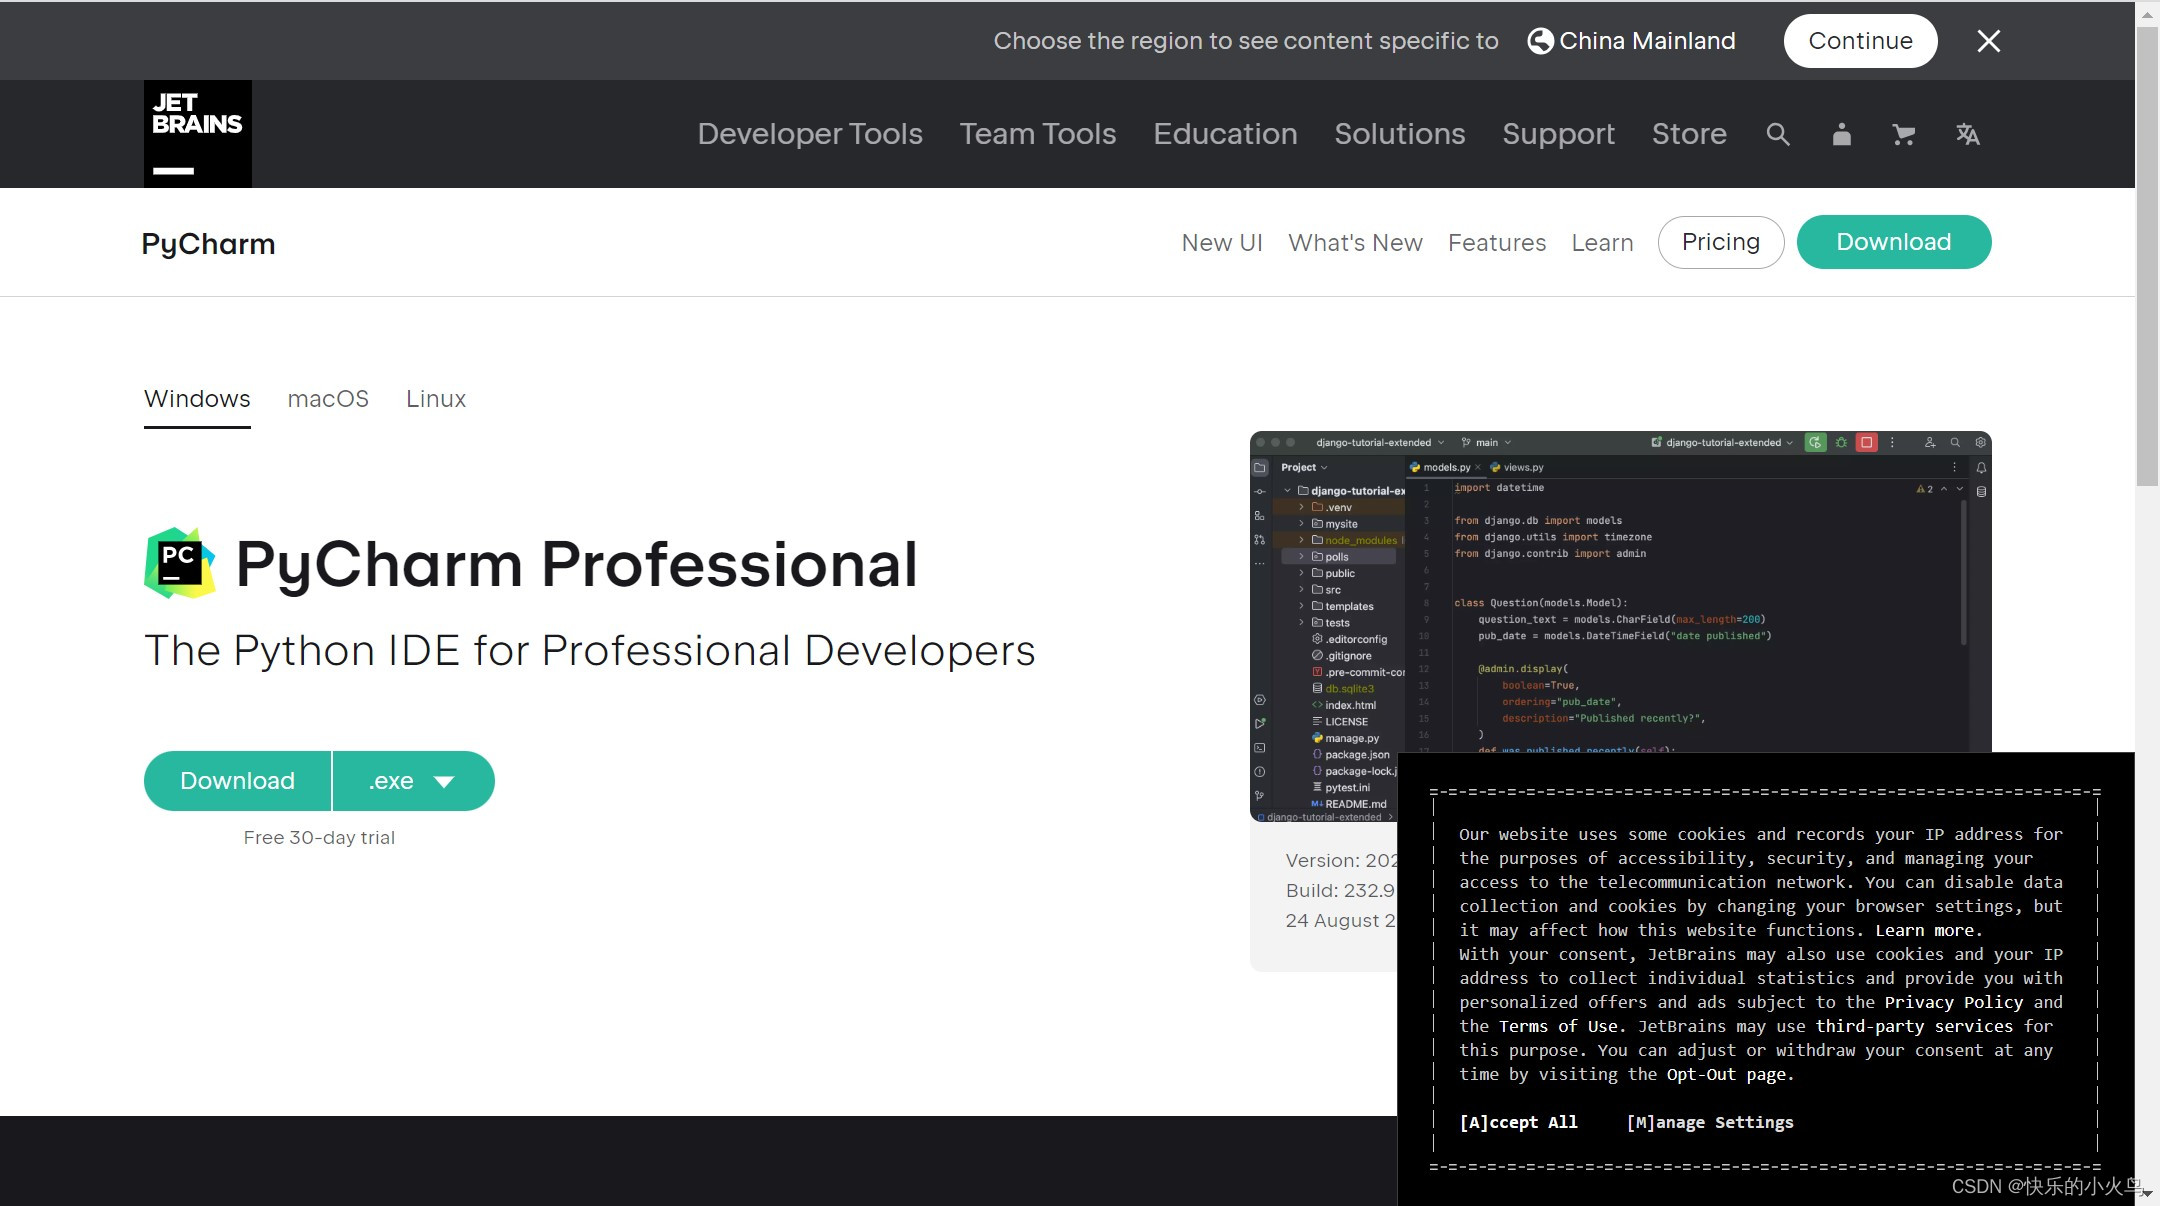
Task: Click the globe icon beside China Mainland
Action: (1540, 41)
